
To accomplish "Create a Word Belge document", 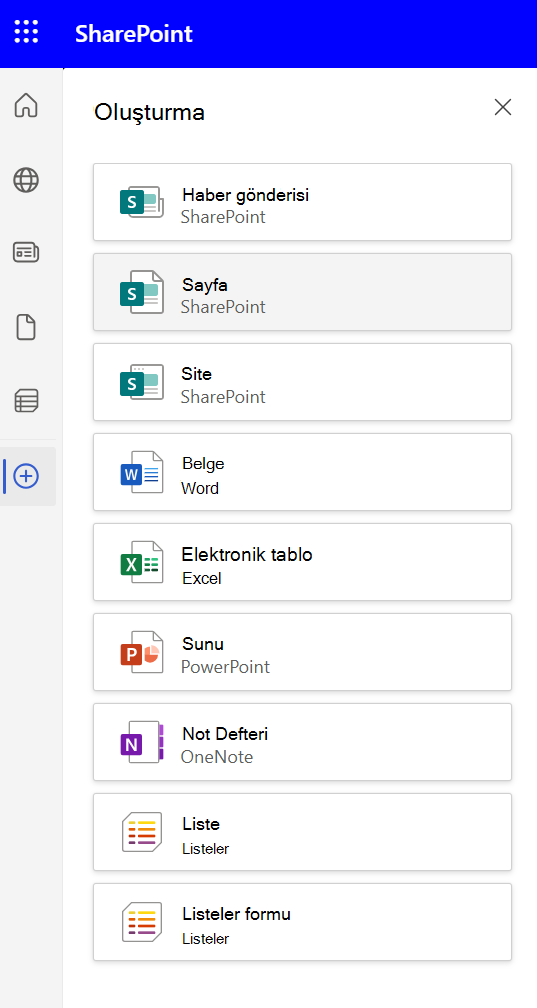I will 302,472.
